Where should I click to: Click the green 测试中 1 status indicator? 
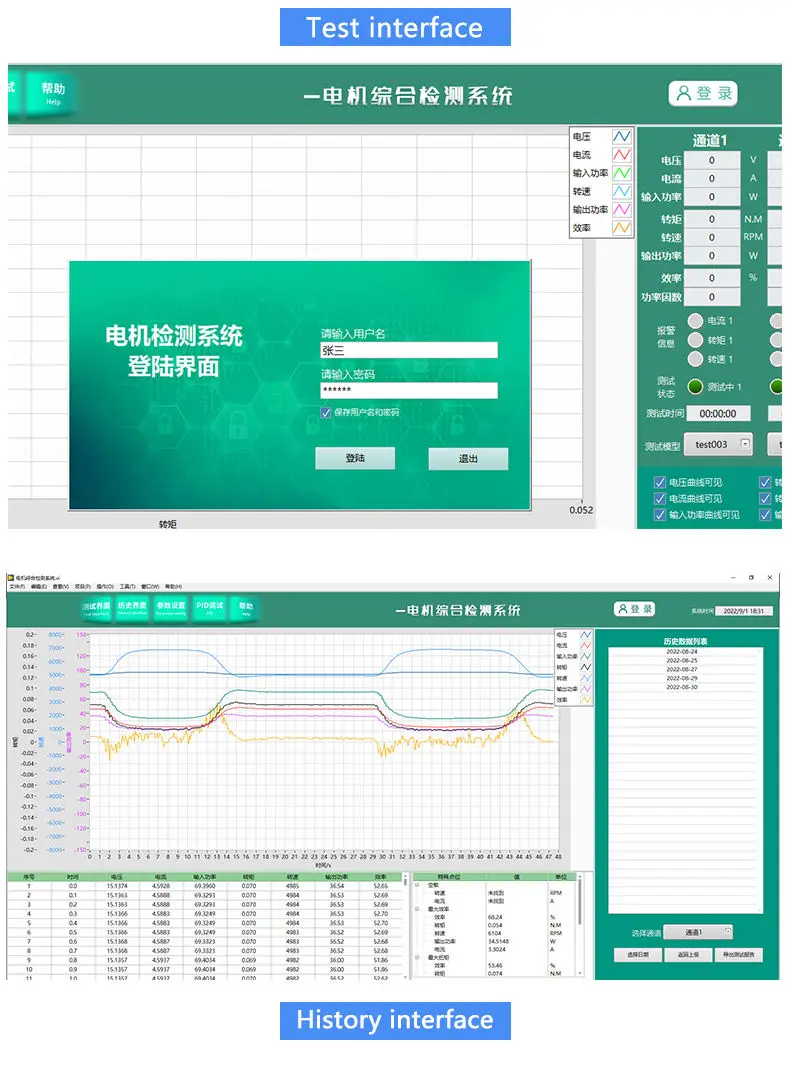click(695, 386)
